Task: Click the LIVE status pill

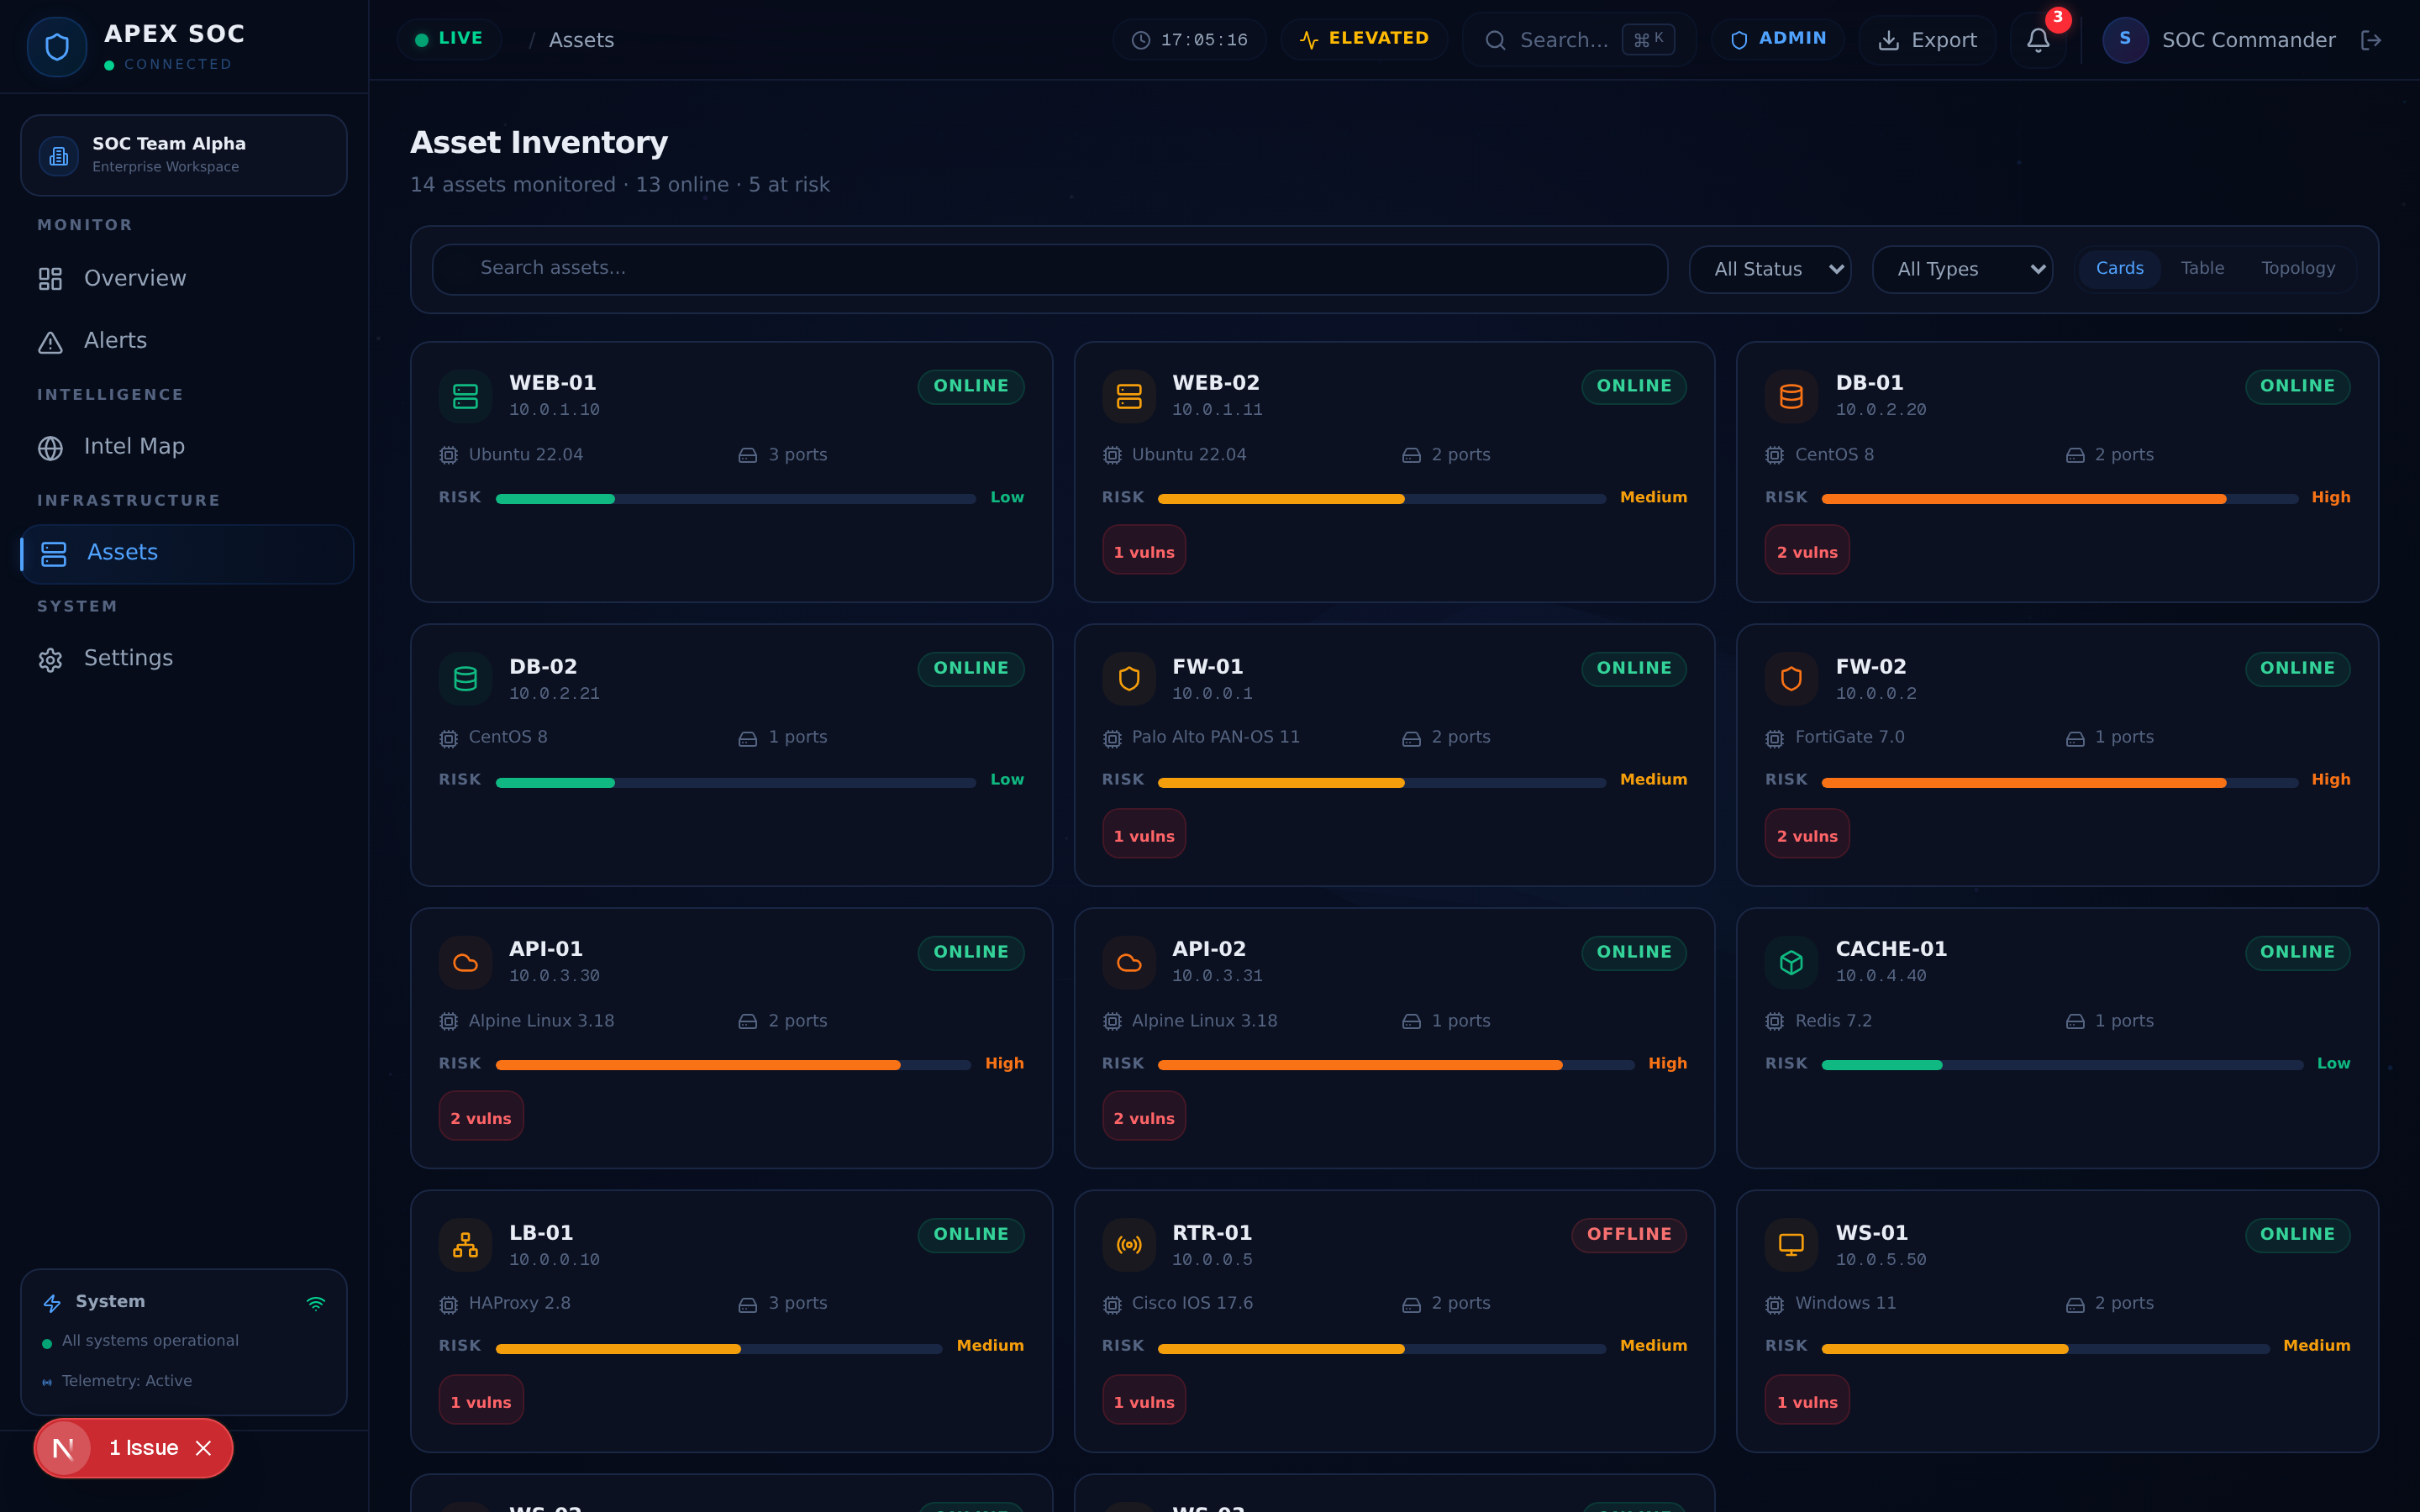Action: pos(449,39)
